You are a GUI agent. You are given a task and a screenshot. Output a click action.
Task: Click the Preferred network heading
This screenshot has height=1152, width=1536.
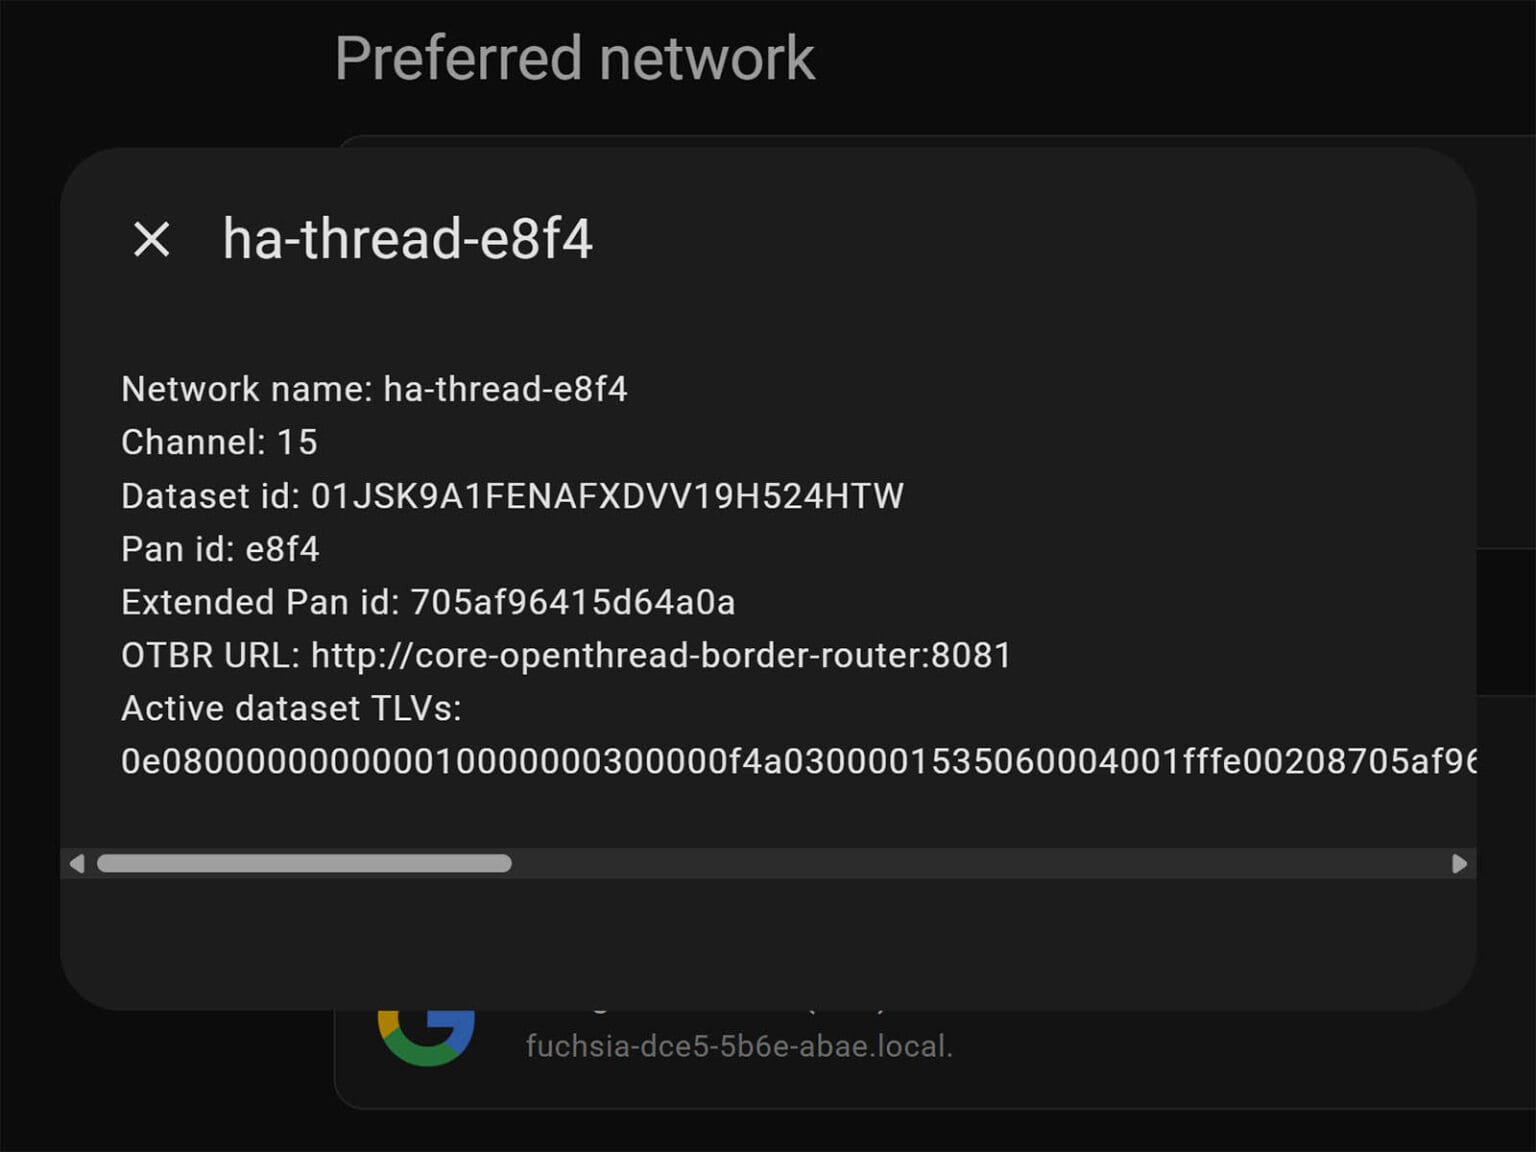575,58
